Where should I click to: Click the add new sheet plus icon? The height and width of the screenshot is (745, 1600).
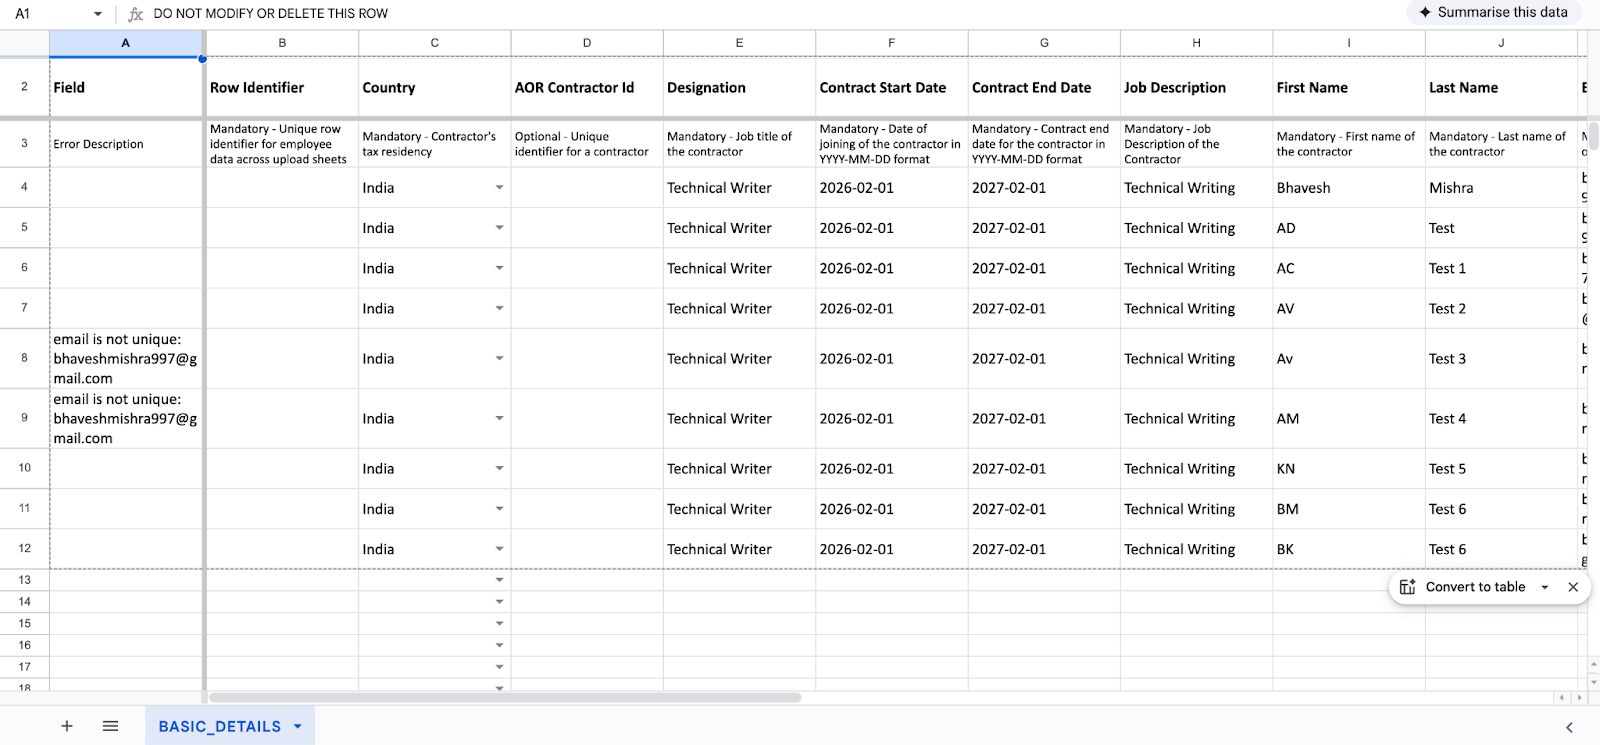point(67,726)
